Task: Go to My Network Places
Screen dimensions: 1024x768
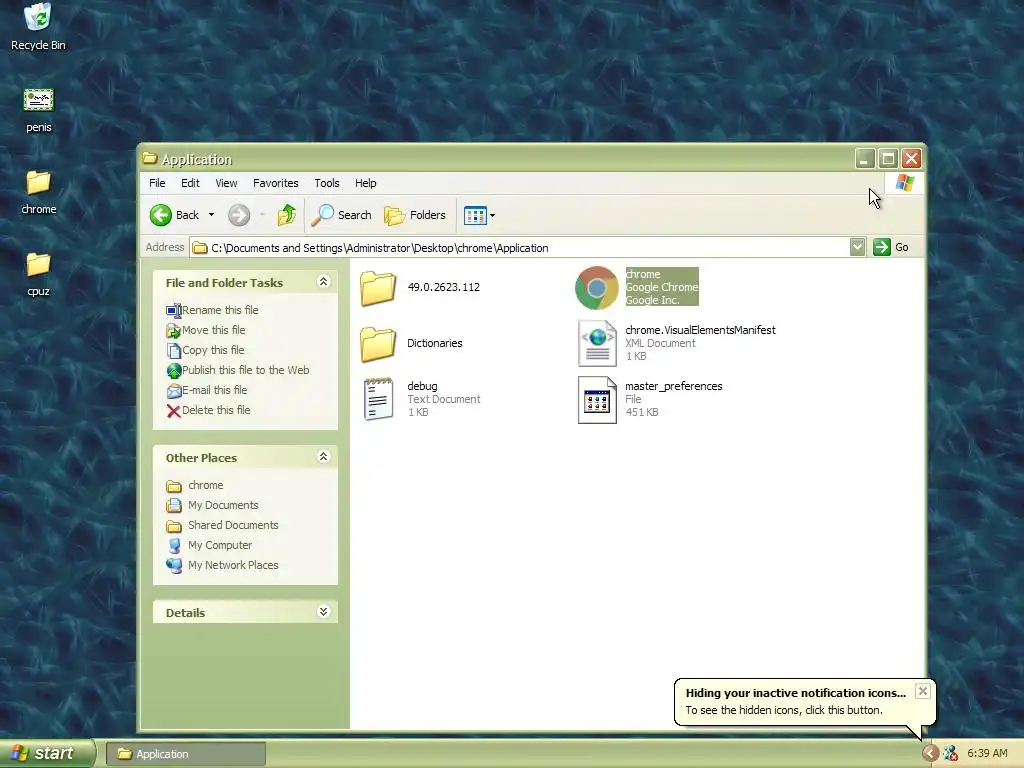Action: click(x=222, y=565)
